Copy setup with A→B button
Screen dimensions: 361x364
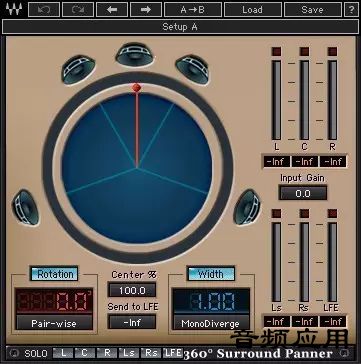point(193,10)
